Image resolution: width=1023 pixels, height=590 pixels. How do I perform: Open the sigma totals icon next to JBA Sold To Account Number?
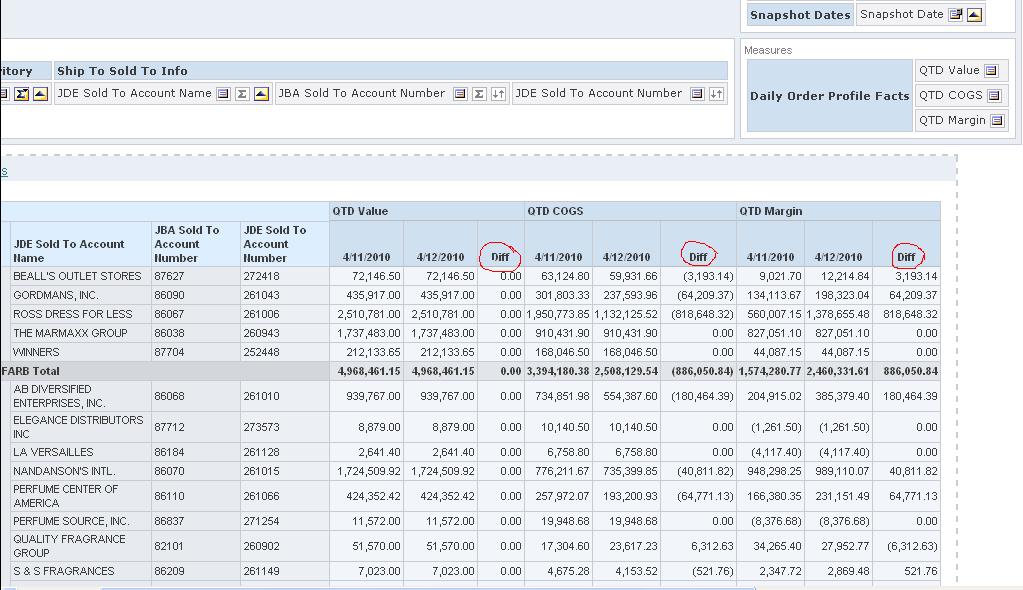click(x=477, y=93)
